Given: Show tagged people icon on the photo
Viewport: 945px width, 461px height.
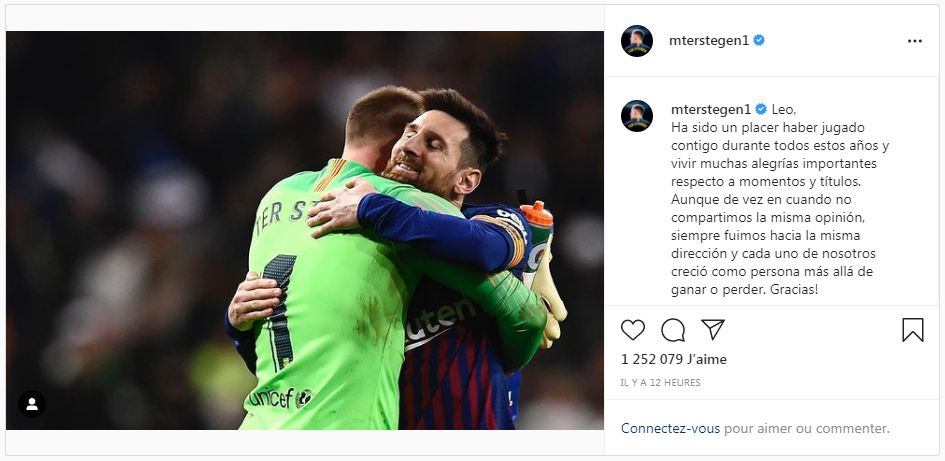Looking at the screenshot, I should point(32,404).
